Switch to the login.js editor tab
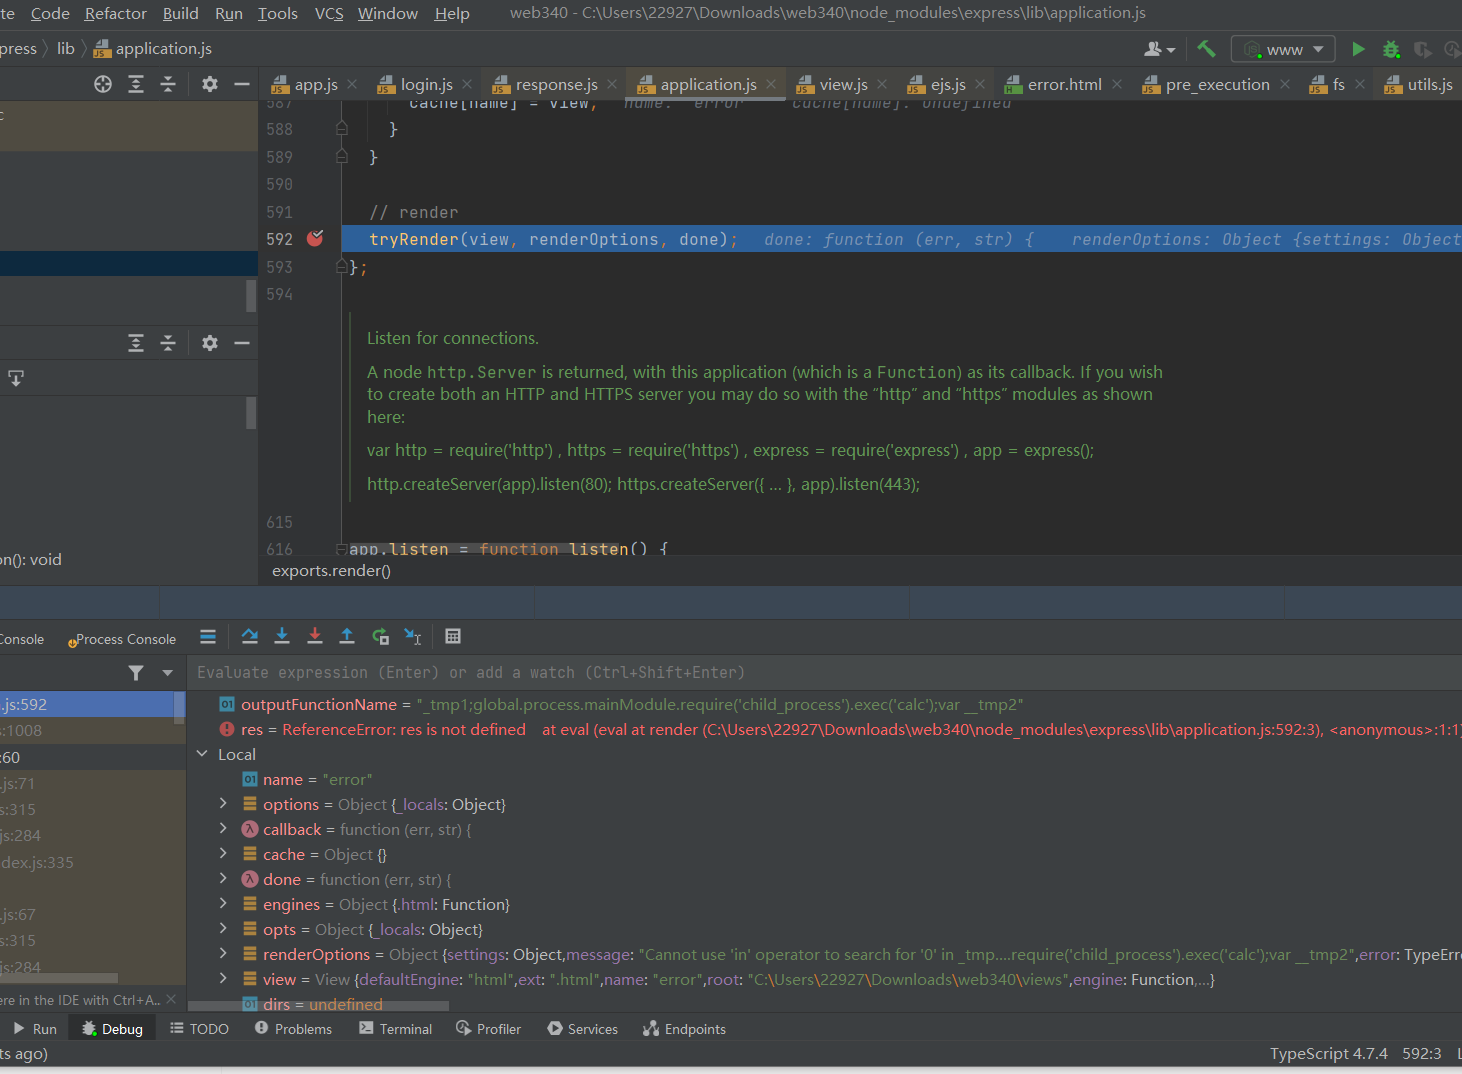Image resolution: width=1462 pixels, height=1074 pixels. point(427,85)
